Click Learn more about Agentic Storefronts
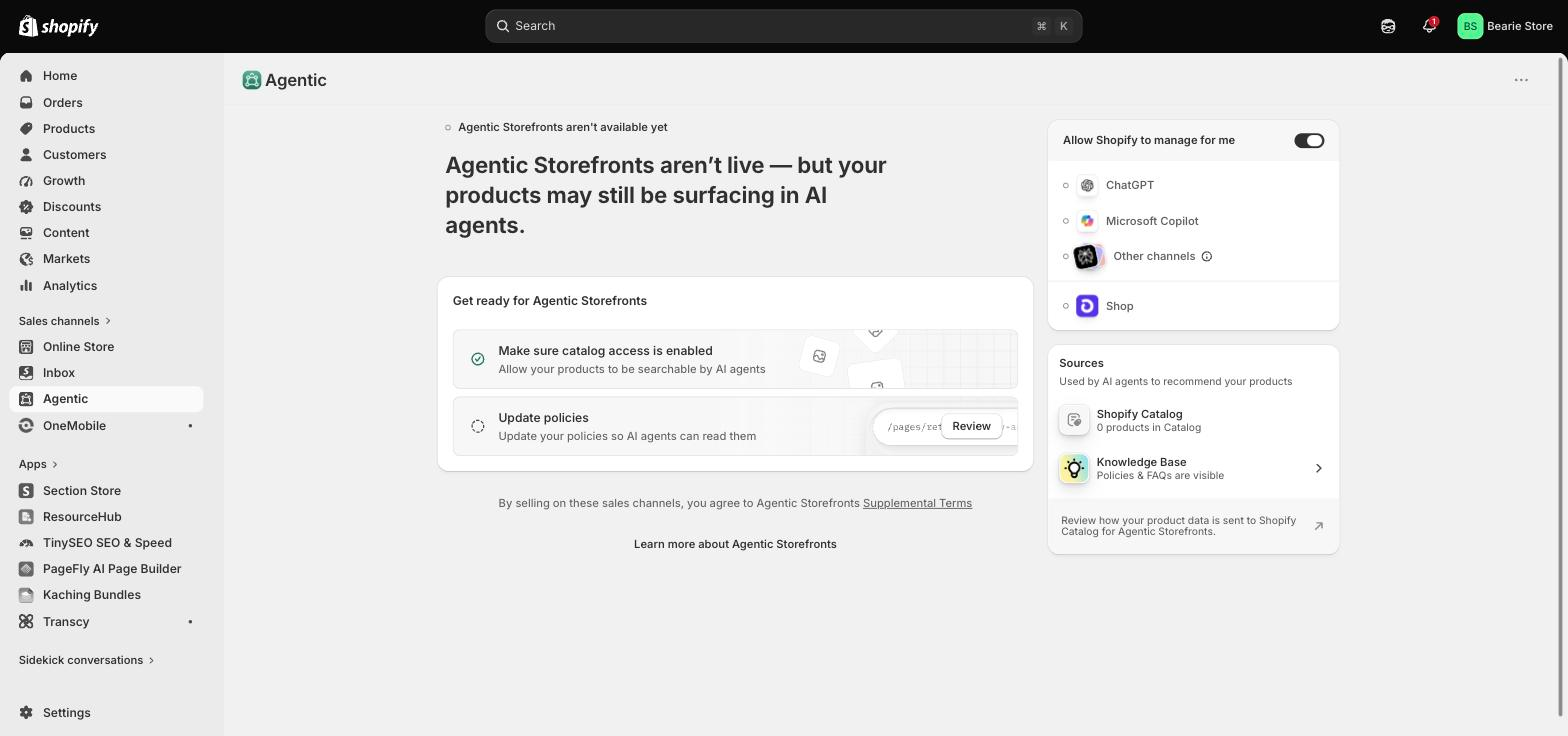 tap(735, 544)
